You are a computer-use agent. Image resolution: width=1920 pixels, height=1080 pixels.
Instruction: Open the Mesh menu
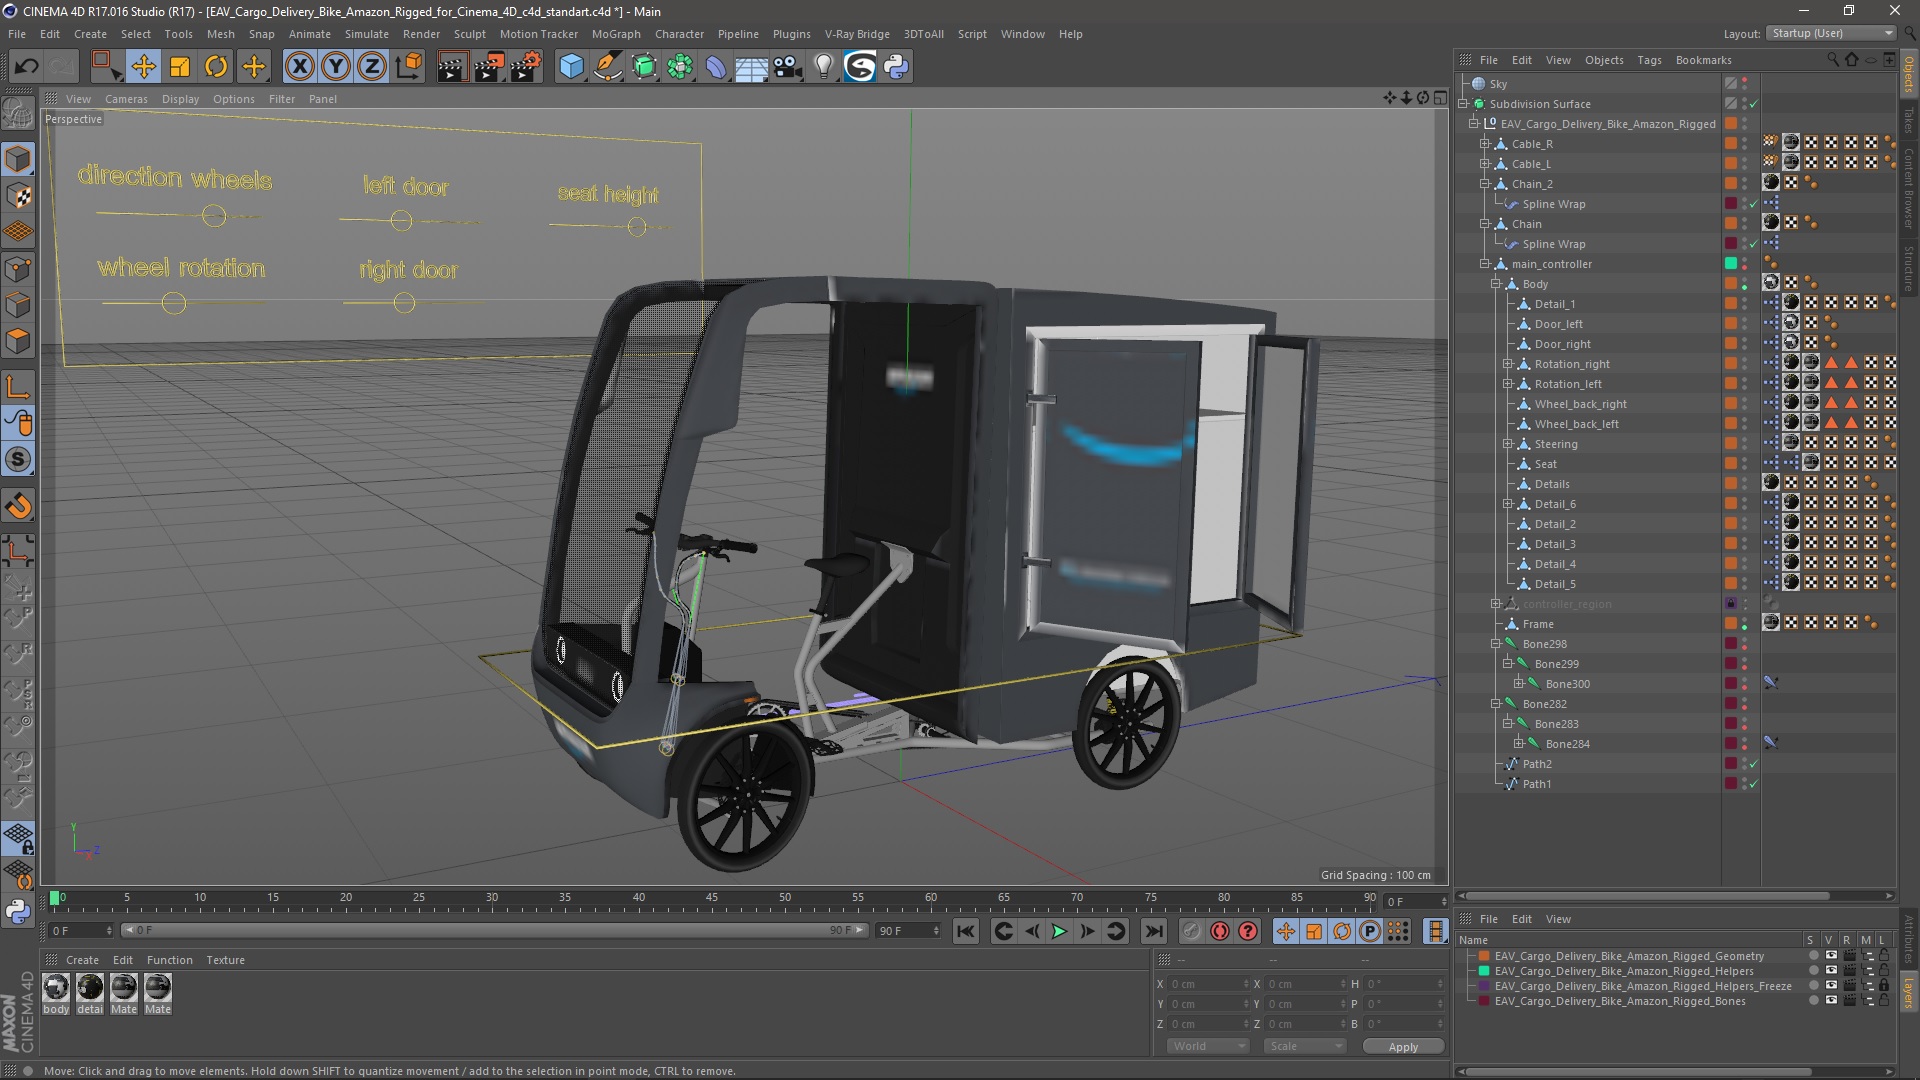click(x=220, y=34)
